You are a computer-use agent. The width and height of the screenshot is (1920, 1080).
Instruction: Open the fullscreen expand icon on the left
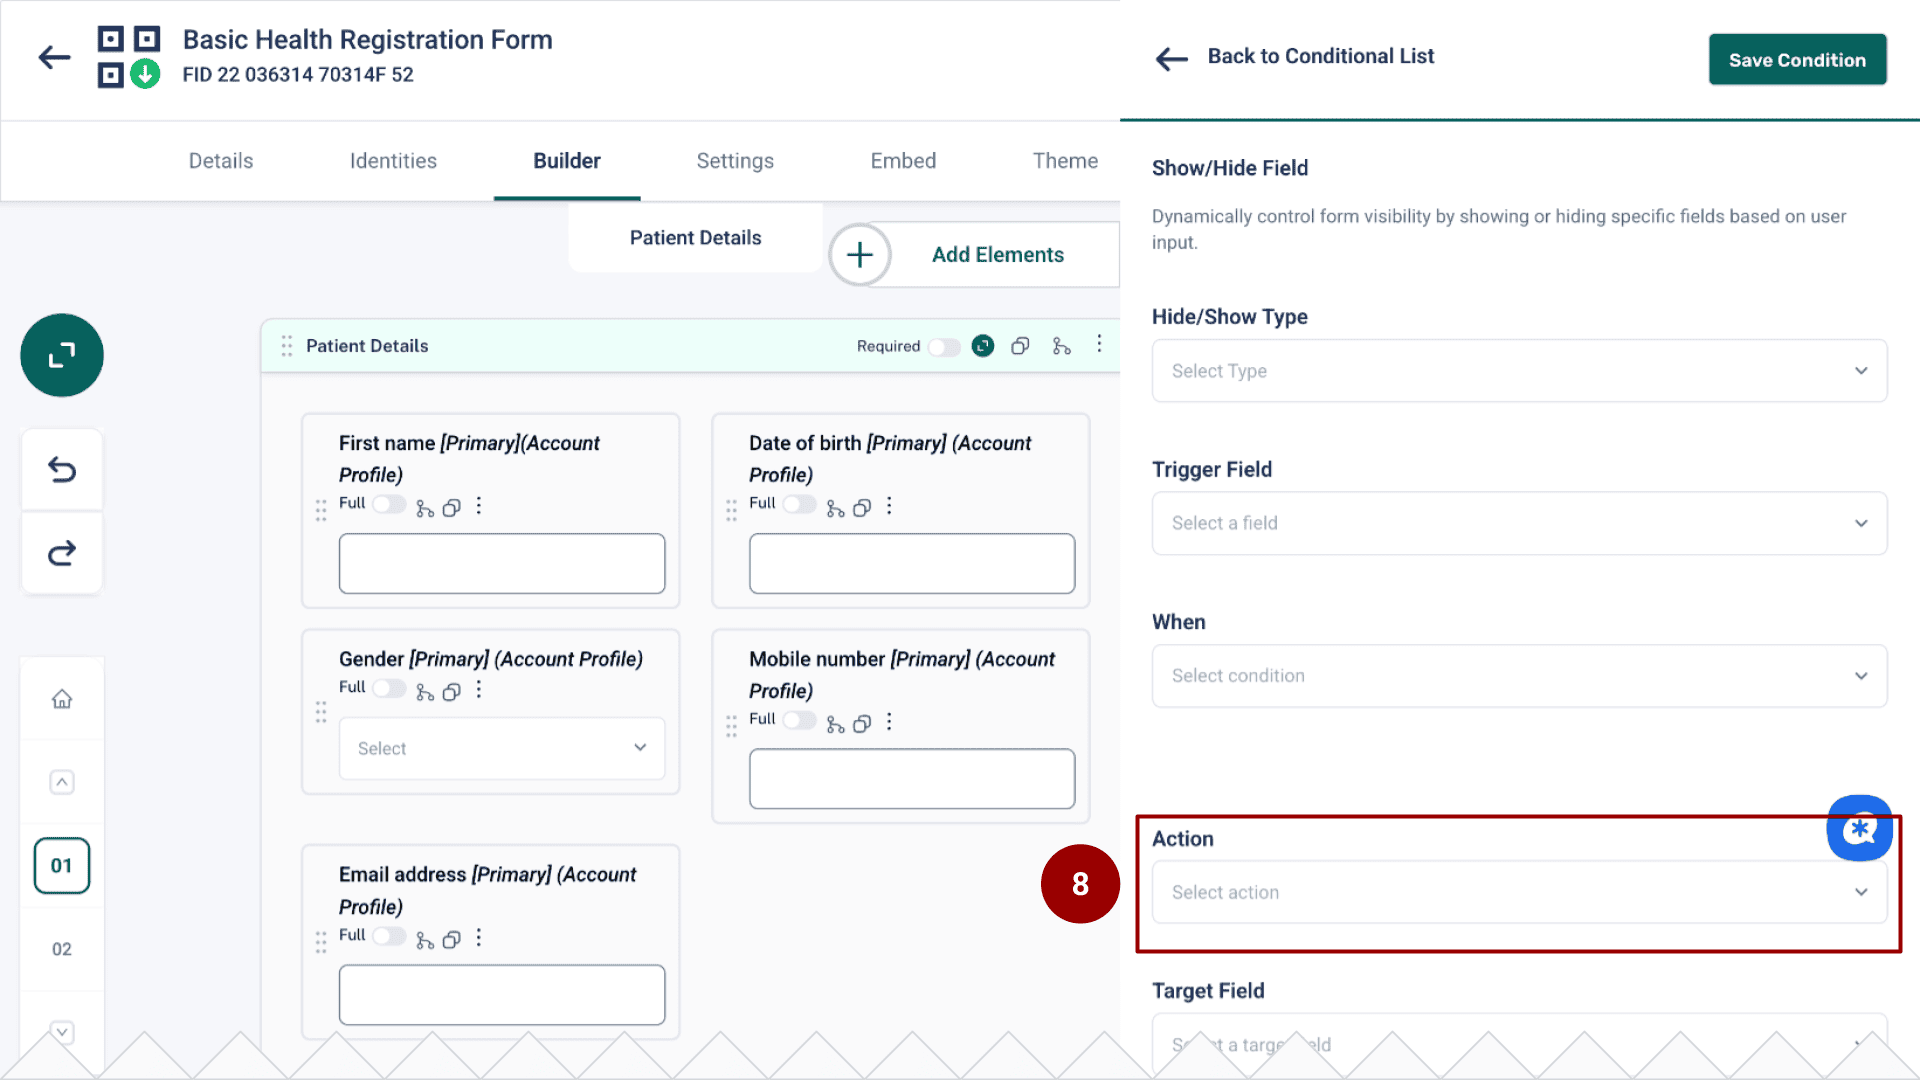pyautogui.click(x=61, y=355)
